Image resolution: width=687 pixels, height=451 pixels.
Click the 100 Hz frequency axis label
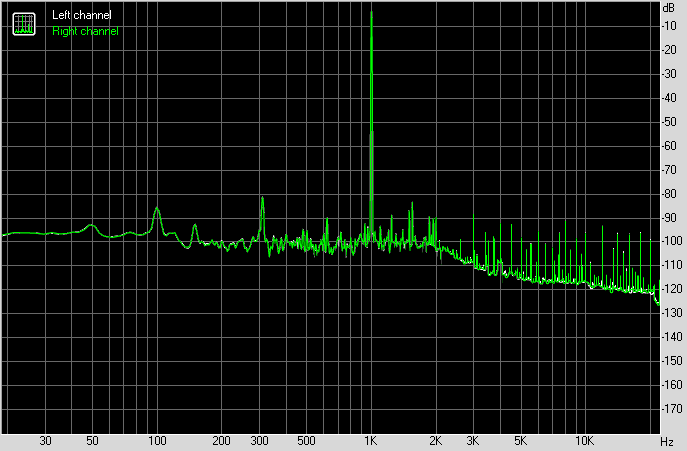[157, 440]
